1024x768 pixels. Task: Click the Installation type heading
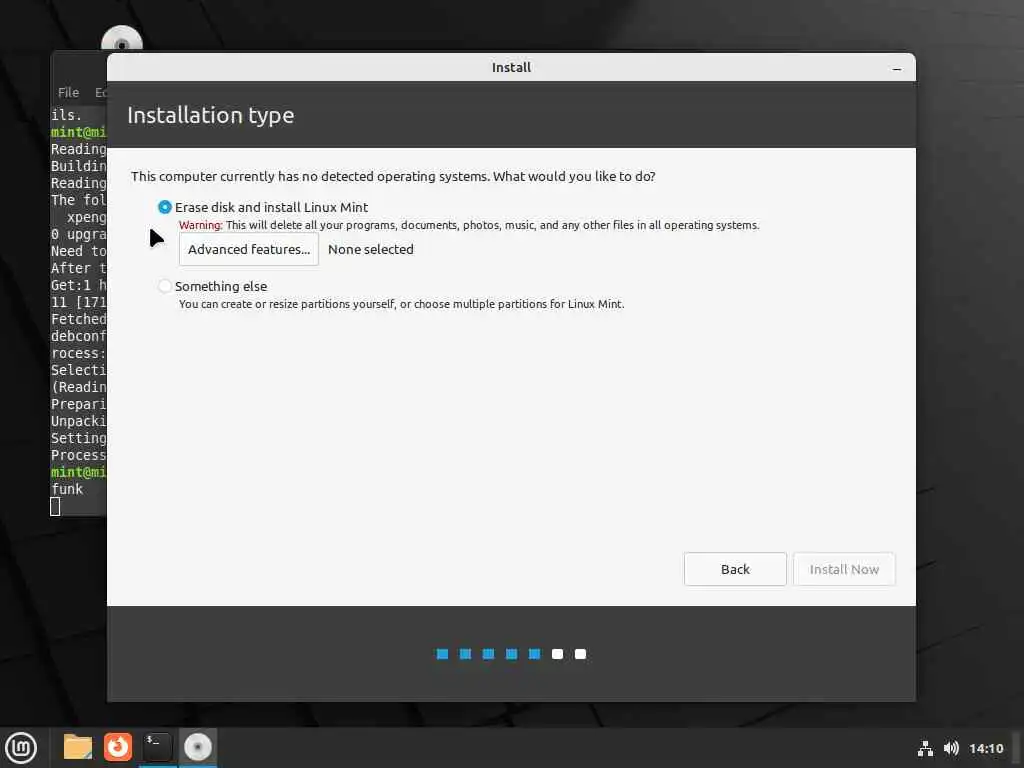coord(210,116)
